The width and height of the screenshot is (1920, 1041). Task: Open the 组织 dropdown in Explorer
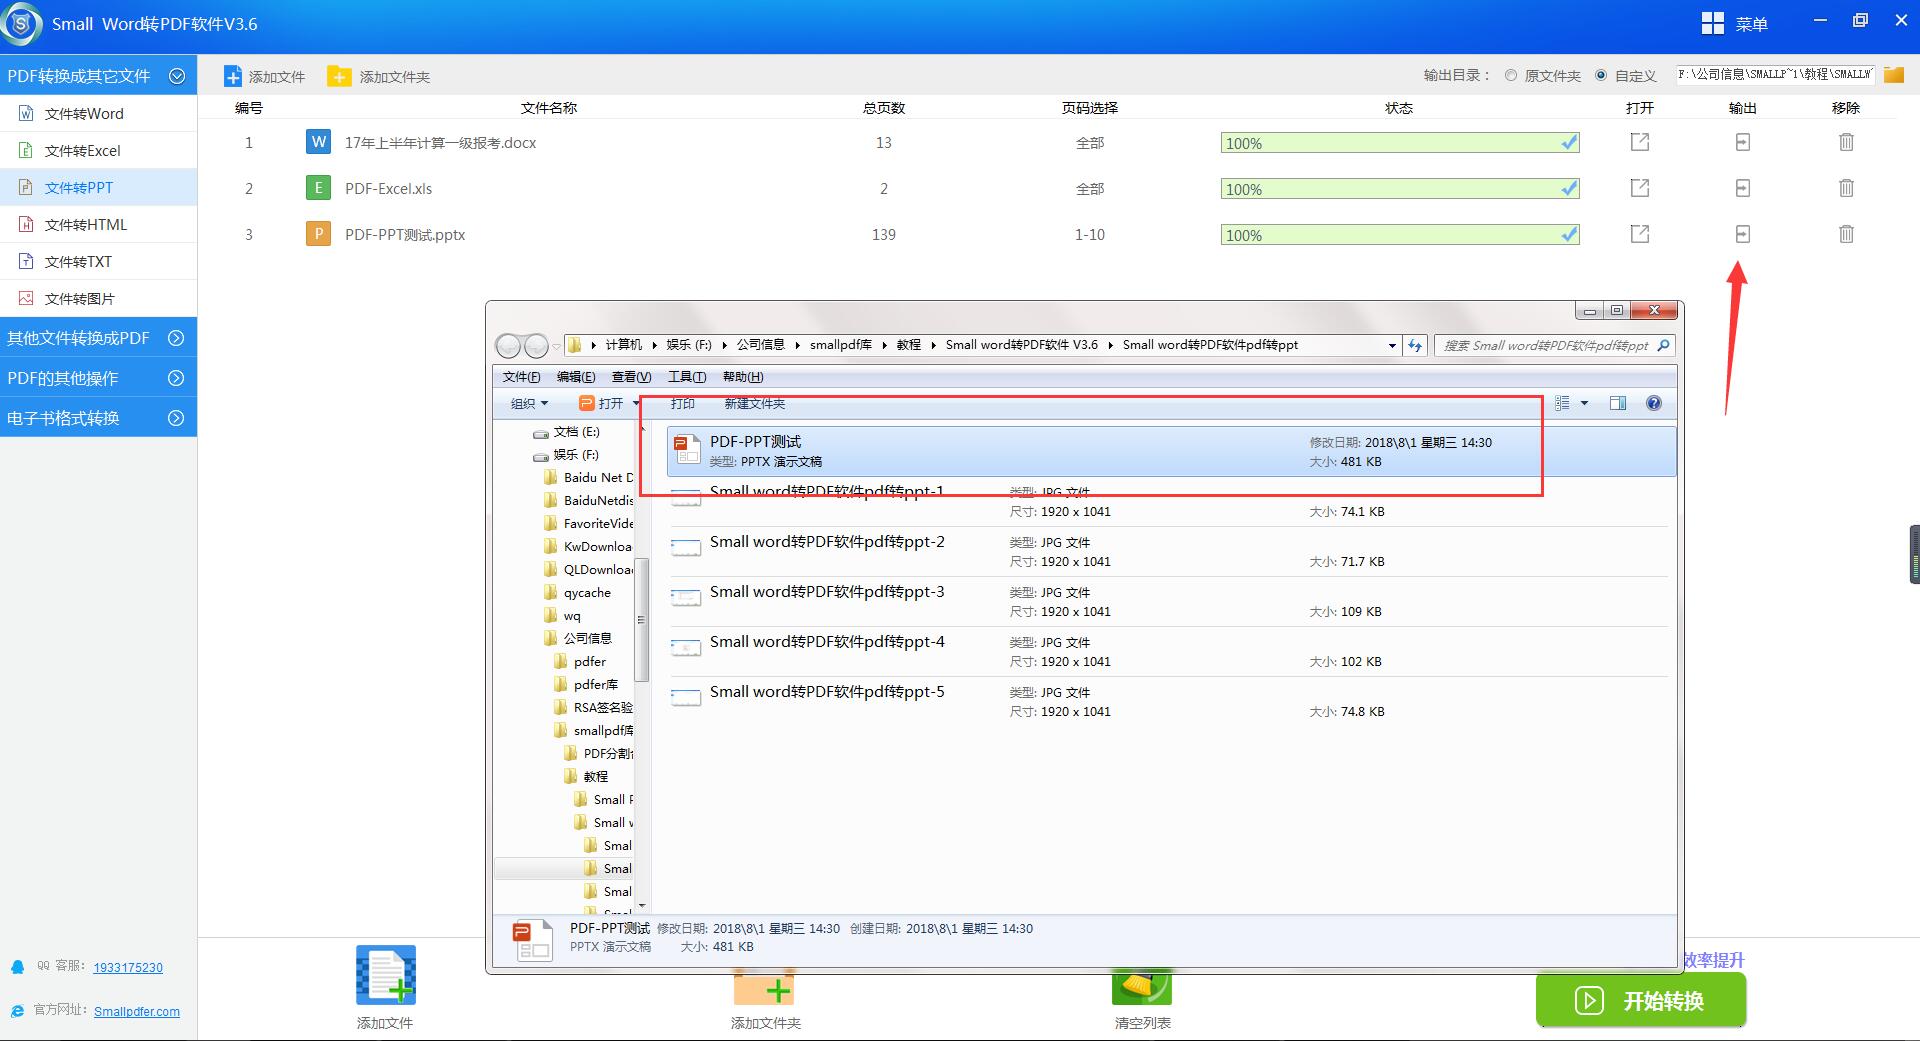tap(529, 403)
